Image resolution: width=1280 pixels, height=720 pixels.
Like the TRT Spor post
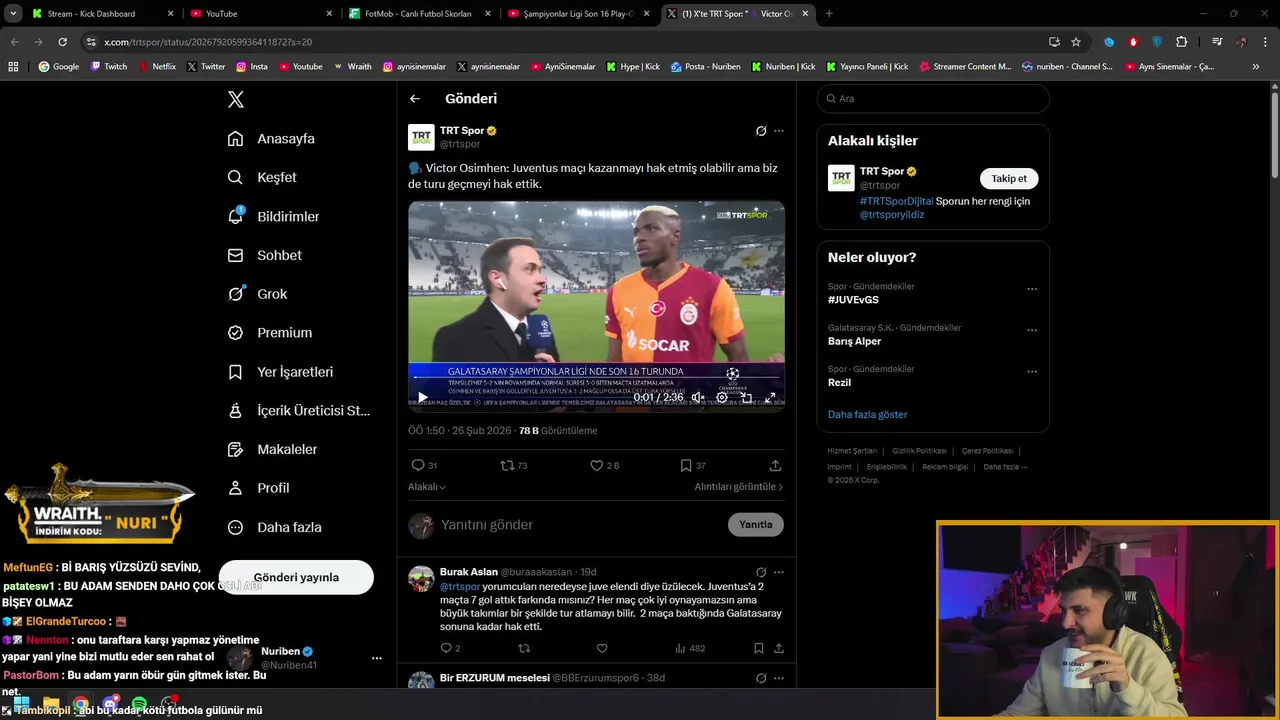pyautogui.click(x=604, y=466)
